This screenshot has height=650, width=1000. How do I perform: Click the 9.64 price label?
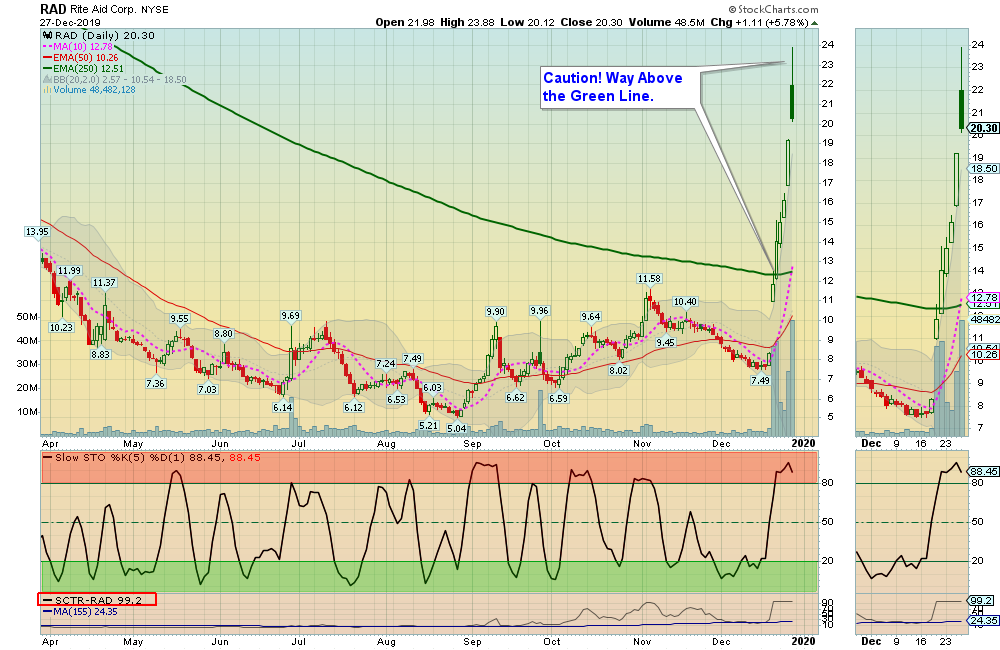click(591, 316)
